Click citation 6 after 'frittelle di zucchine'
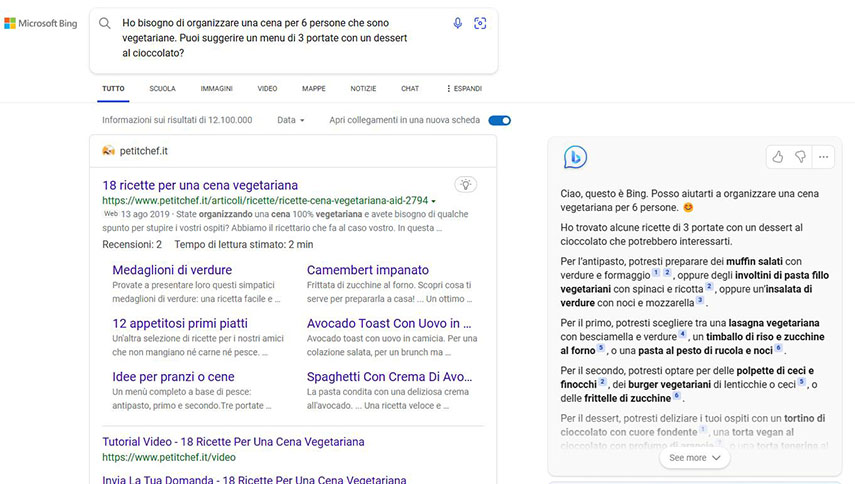Image resolution: width=855 pixels, height=484 pixels. click(x=677, y=396)
